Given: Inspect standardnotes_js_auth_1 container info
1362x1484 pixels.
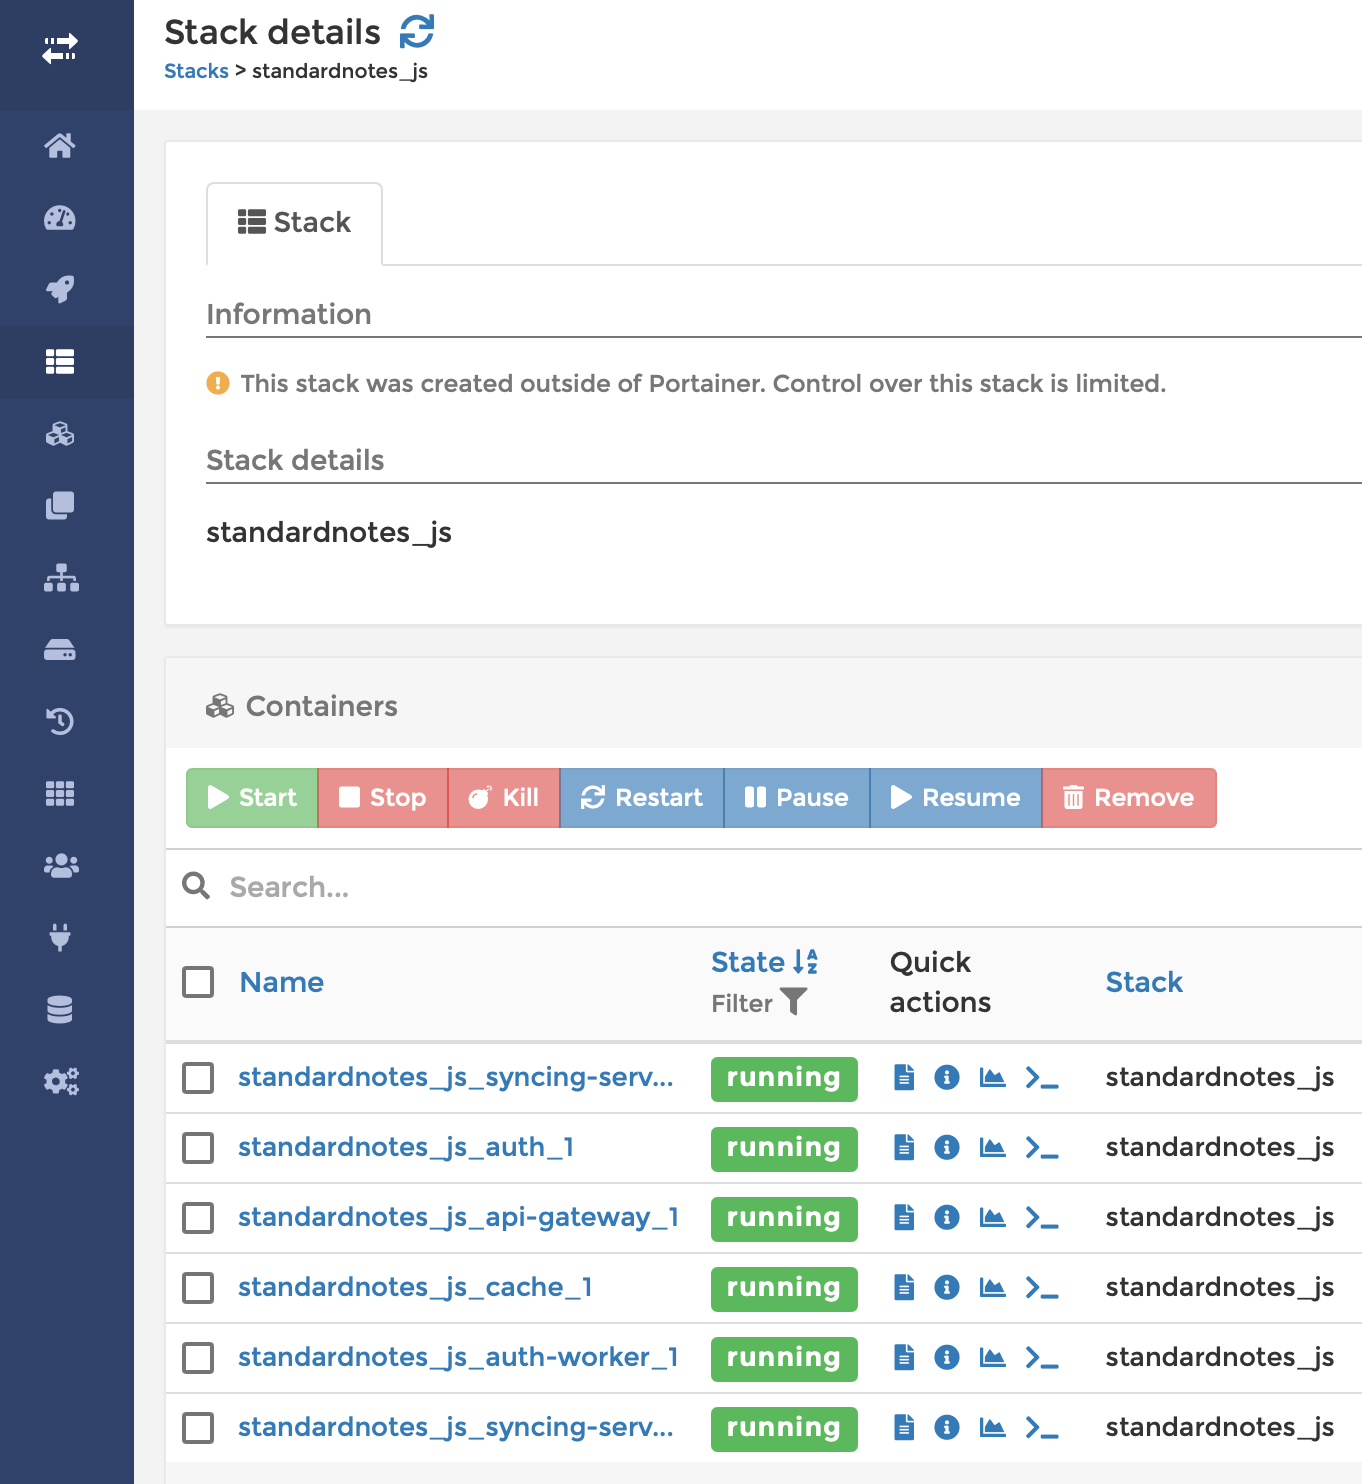Looking at the screenshot, I should coord(947,1147).
